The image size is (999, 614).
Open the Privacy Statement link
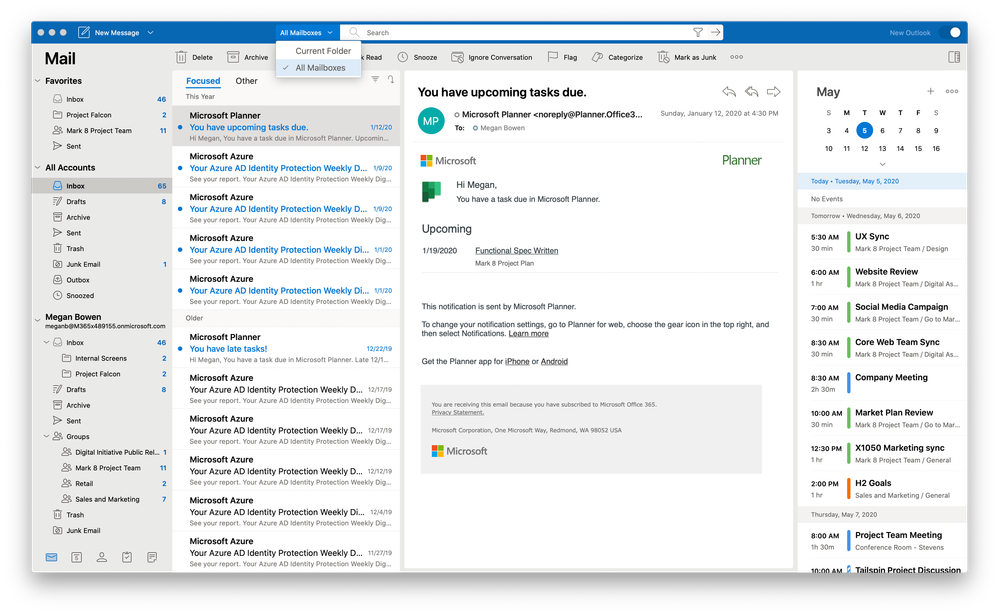pos(457,413)
